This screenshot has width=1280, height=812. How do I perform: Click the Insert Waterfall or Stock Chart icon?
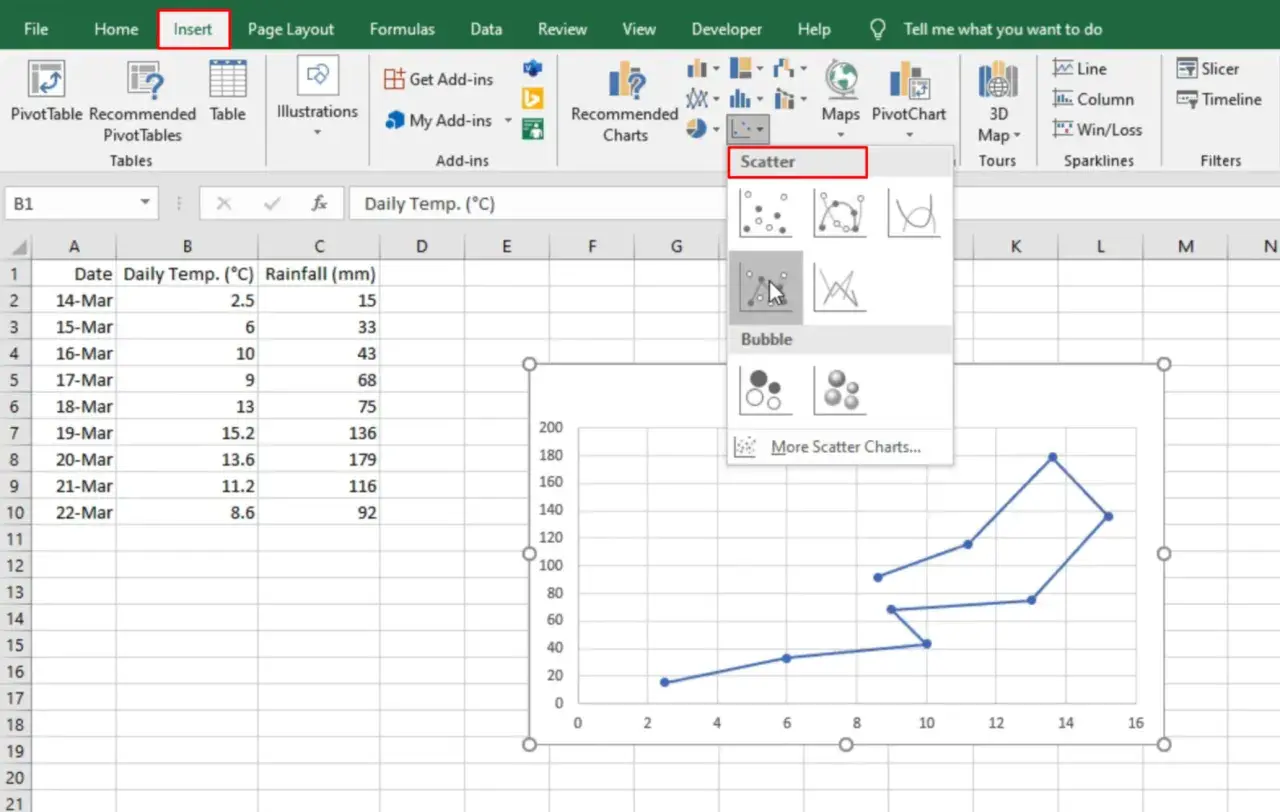784,69
